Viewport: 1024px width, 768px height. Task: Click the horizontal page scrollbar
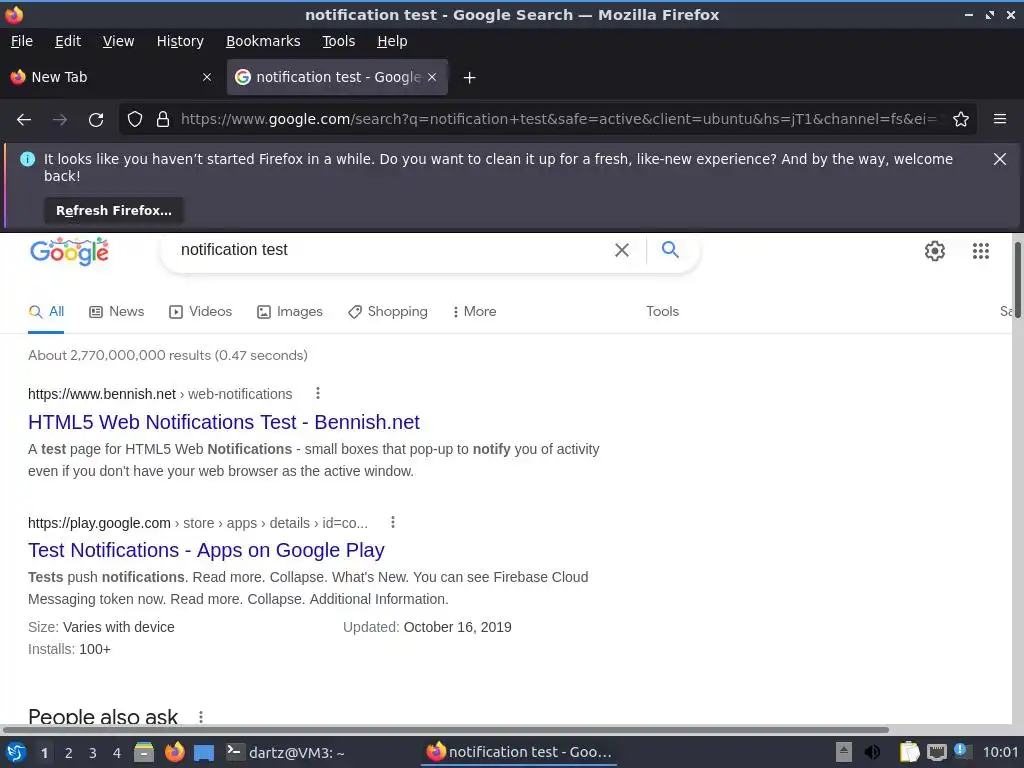pos(445,729)
